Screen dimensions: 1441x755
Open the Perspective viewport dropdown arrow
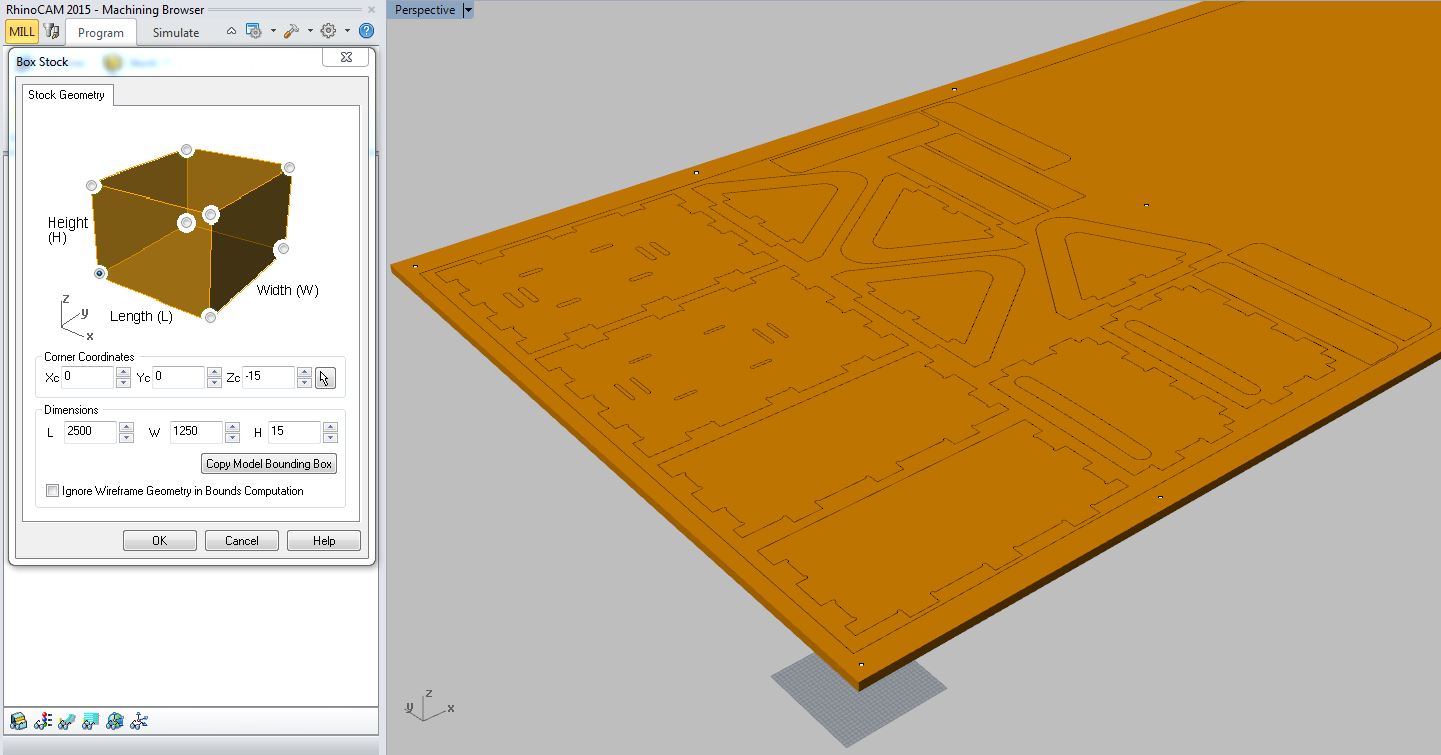pyautogui.click(x=468, y=10)
